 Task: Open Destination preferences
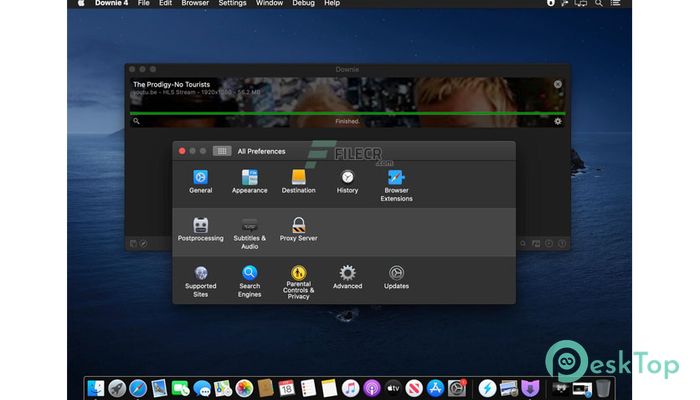point(298,181)
